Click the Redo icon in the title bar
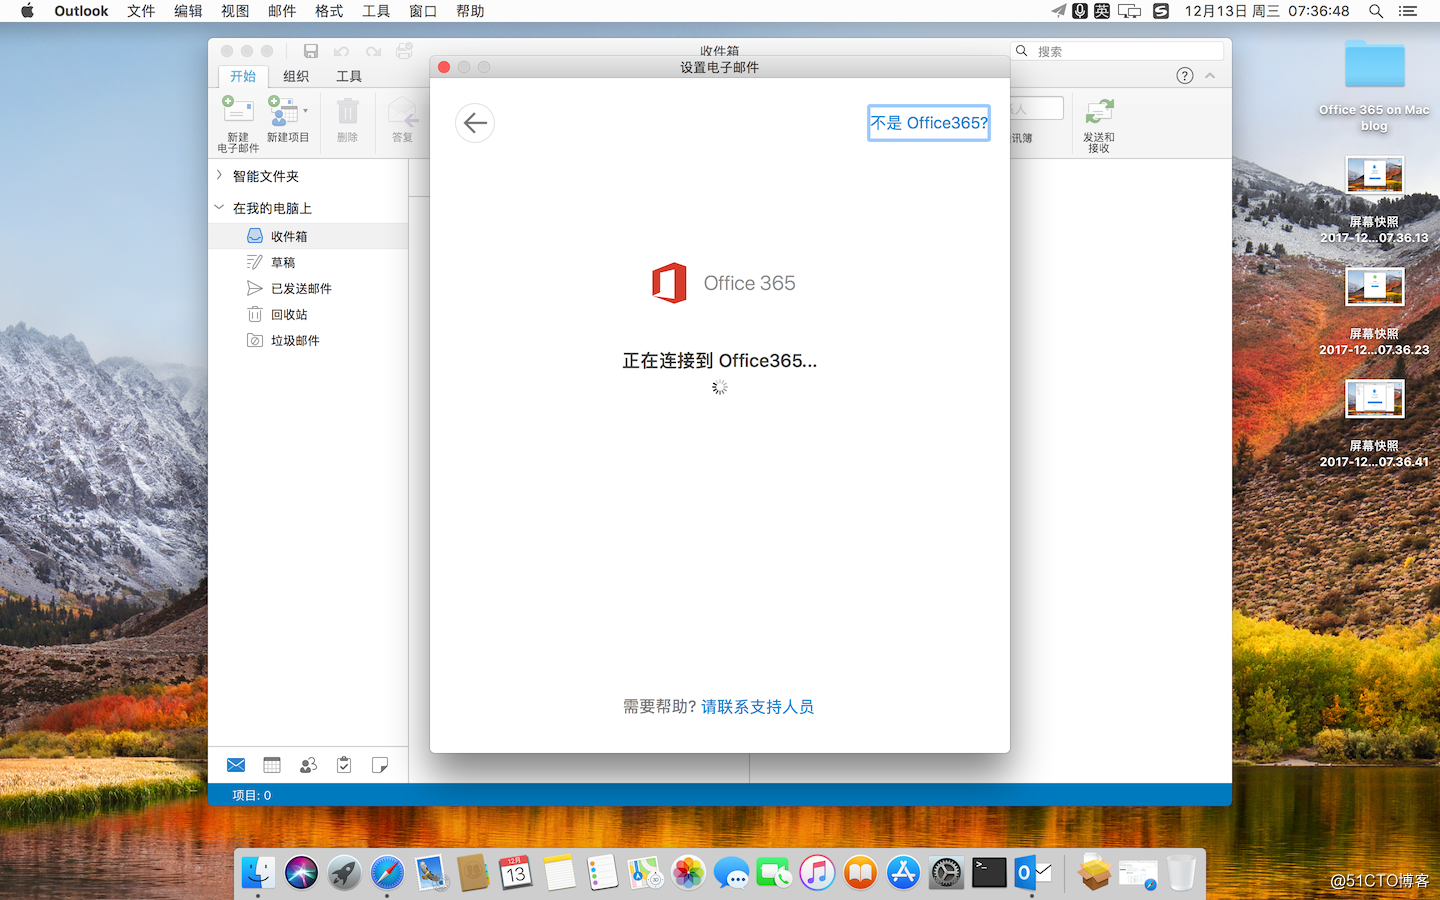The image size is (1440, 900). 373,51
